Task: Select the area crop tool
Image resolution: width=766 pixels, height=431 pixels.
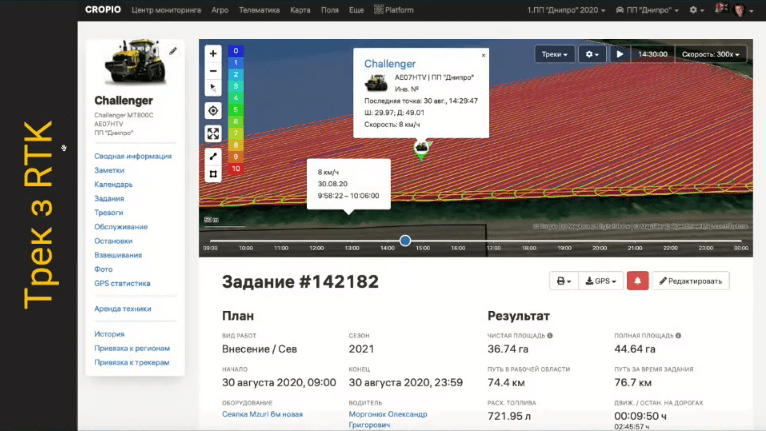Action: coord(213,174)
